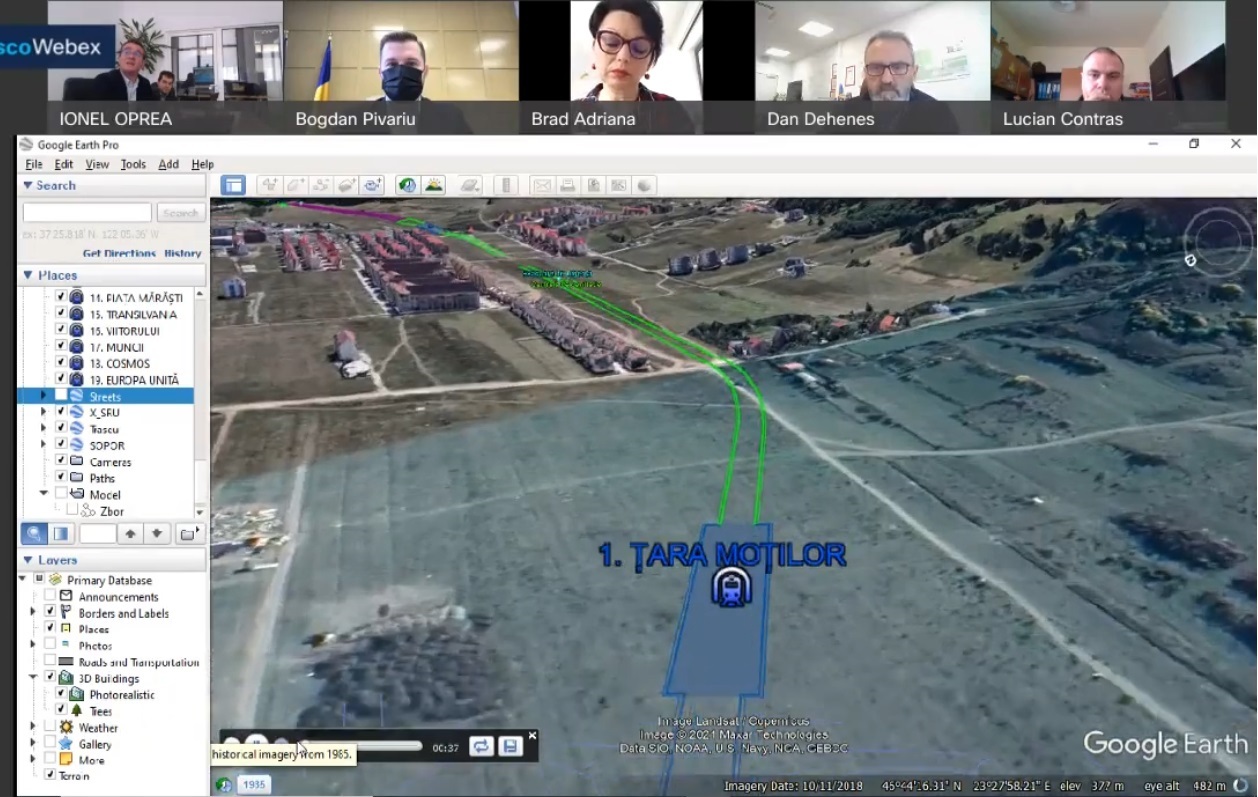Toggle sunlight across the landscape icon
Image resolution: width=1258 pixels, height=797 pixels.
tap(433, 185)
